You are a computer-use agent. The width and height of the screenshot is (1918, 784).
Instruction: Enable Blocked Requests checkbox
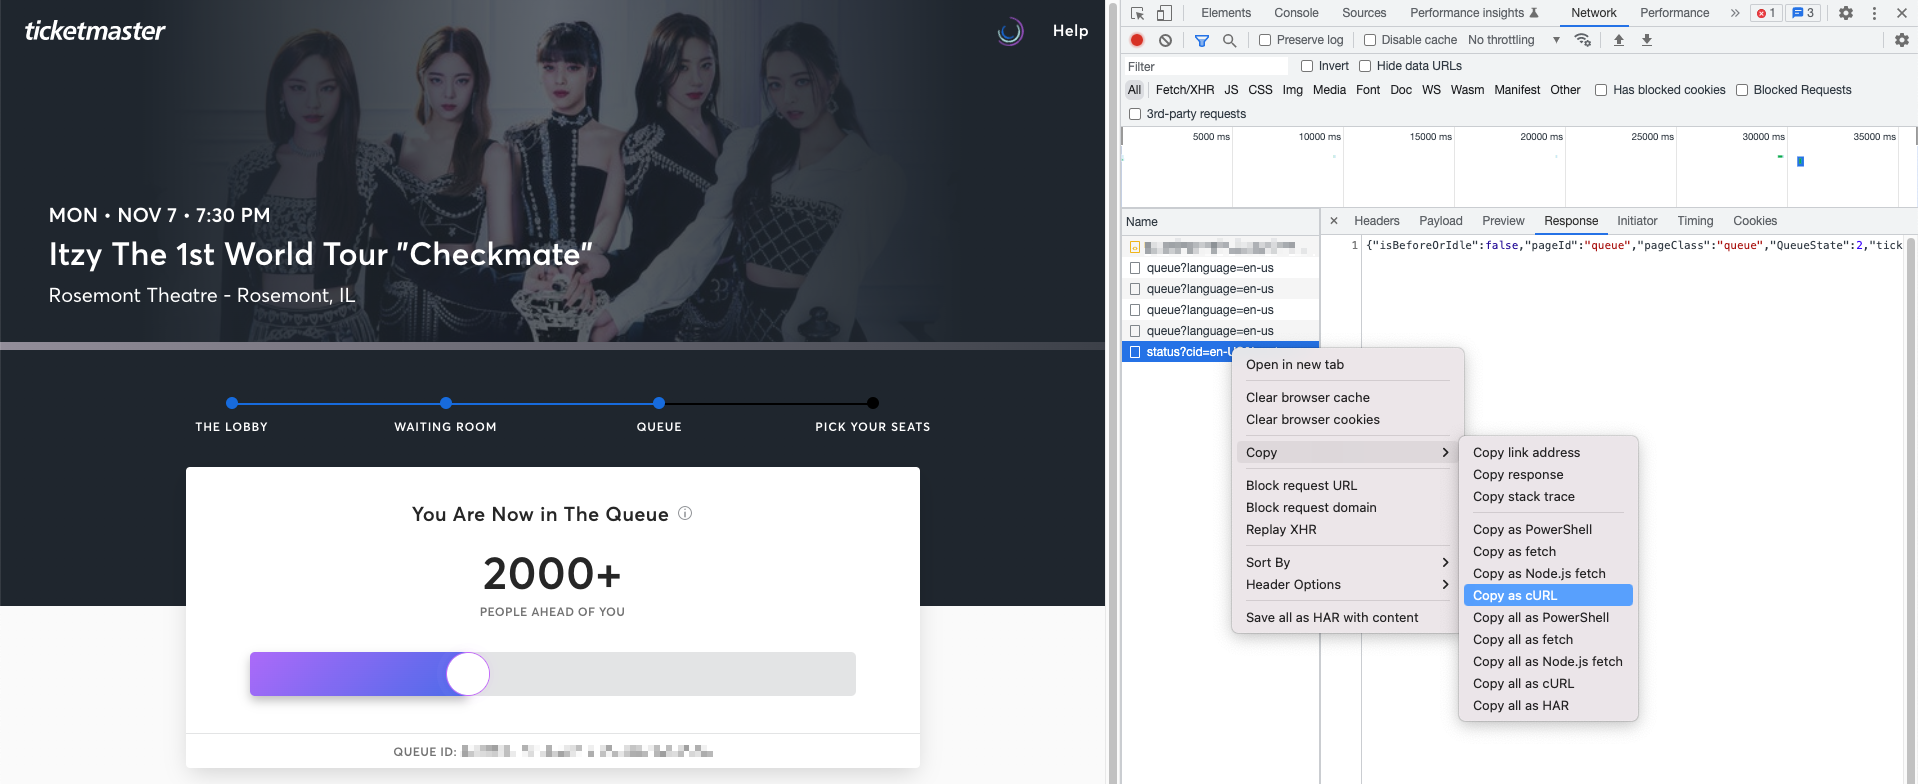(1742, 90)
